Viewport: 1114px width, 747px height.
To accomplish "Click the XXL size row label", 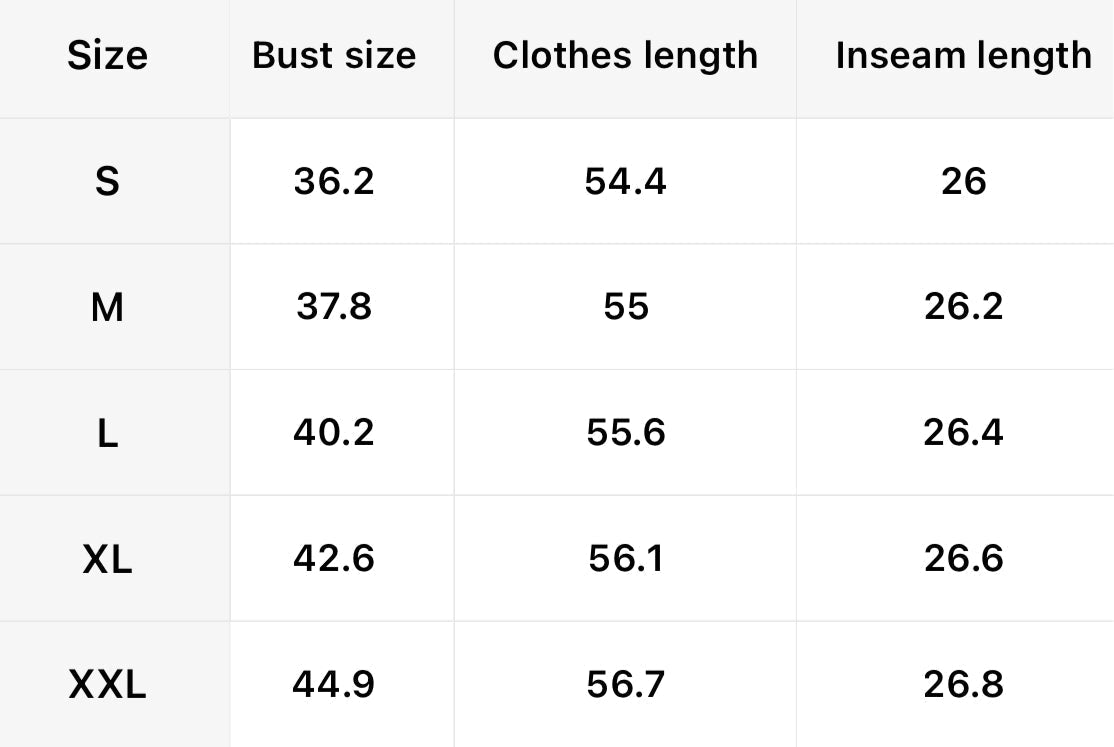I will [x=107, y=685].
